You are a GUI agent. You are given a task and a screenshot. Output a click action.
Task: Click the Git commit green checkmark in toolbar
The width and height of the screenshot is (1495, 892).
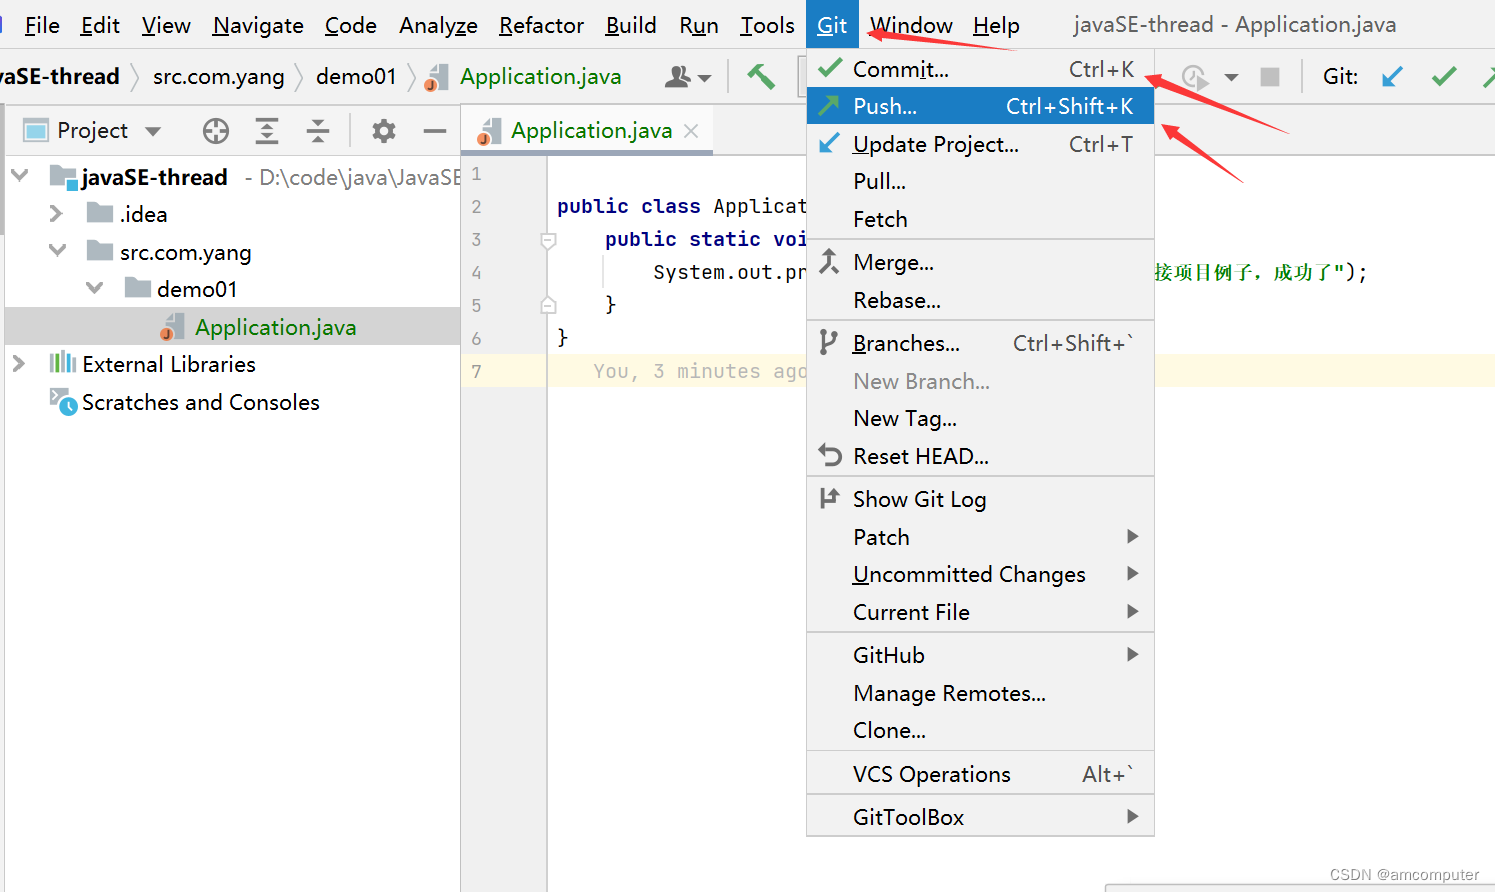pyautogui.click(x=1444, y=76)
